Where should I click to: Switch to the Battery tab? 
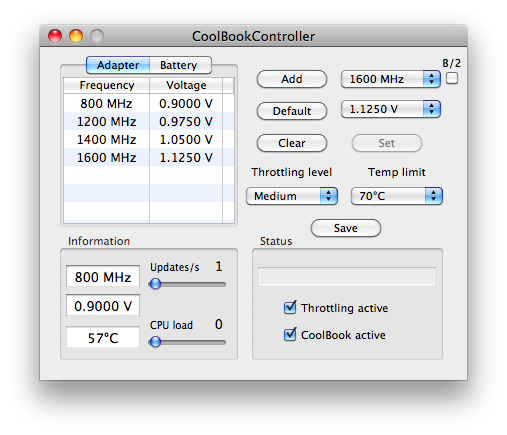click(180, 65)
